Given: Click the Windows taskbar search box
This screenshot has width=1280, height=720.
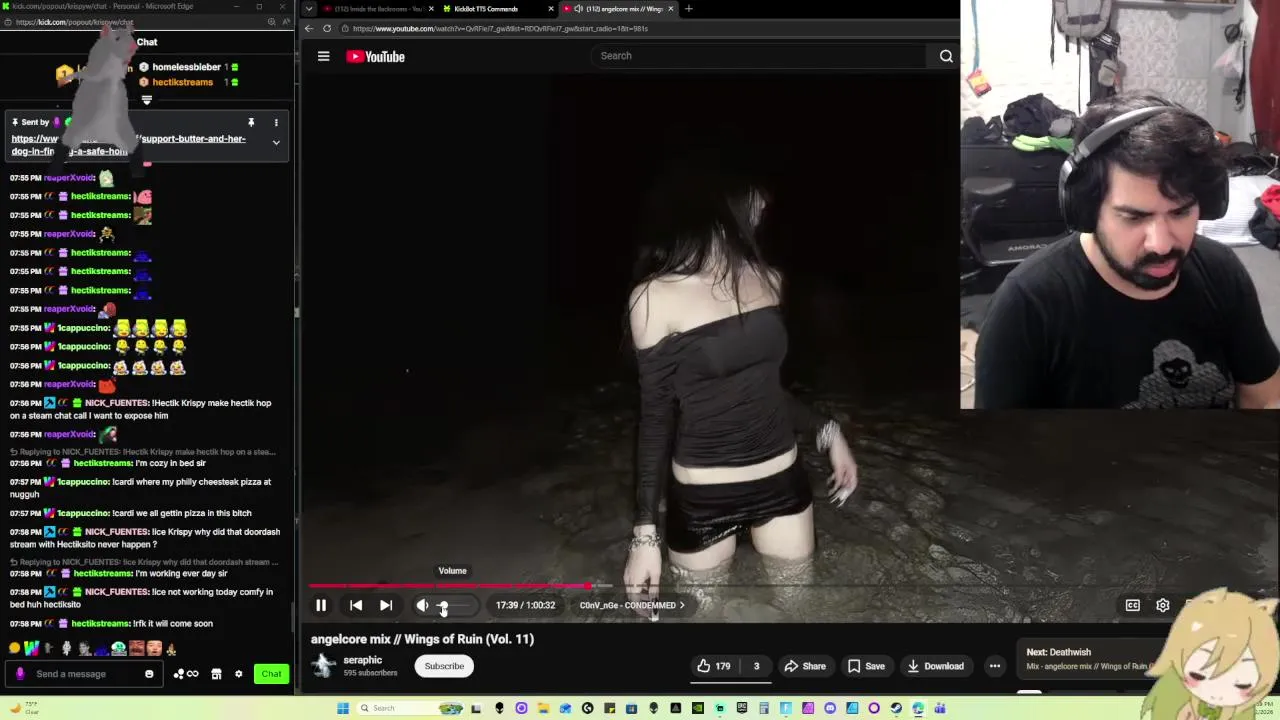Looking at the screenshot, I should click(410, 708).
